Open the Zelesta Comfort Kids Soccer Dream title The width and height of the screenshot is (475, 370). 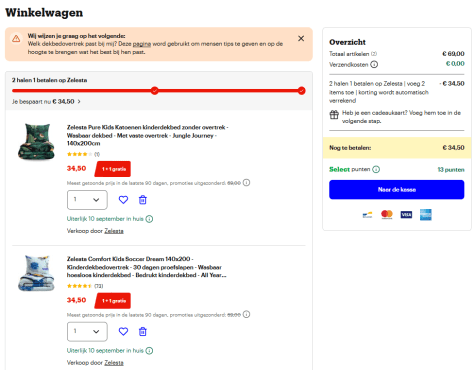tap(147, 267)
